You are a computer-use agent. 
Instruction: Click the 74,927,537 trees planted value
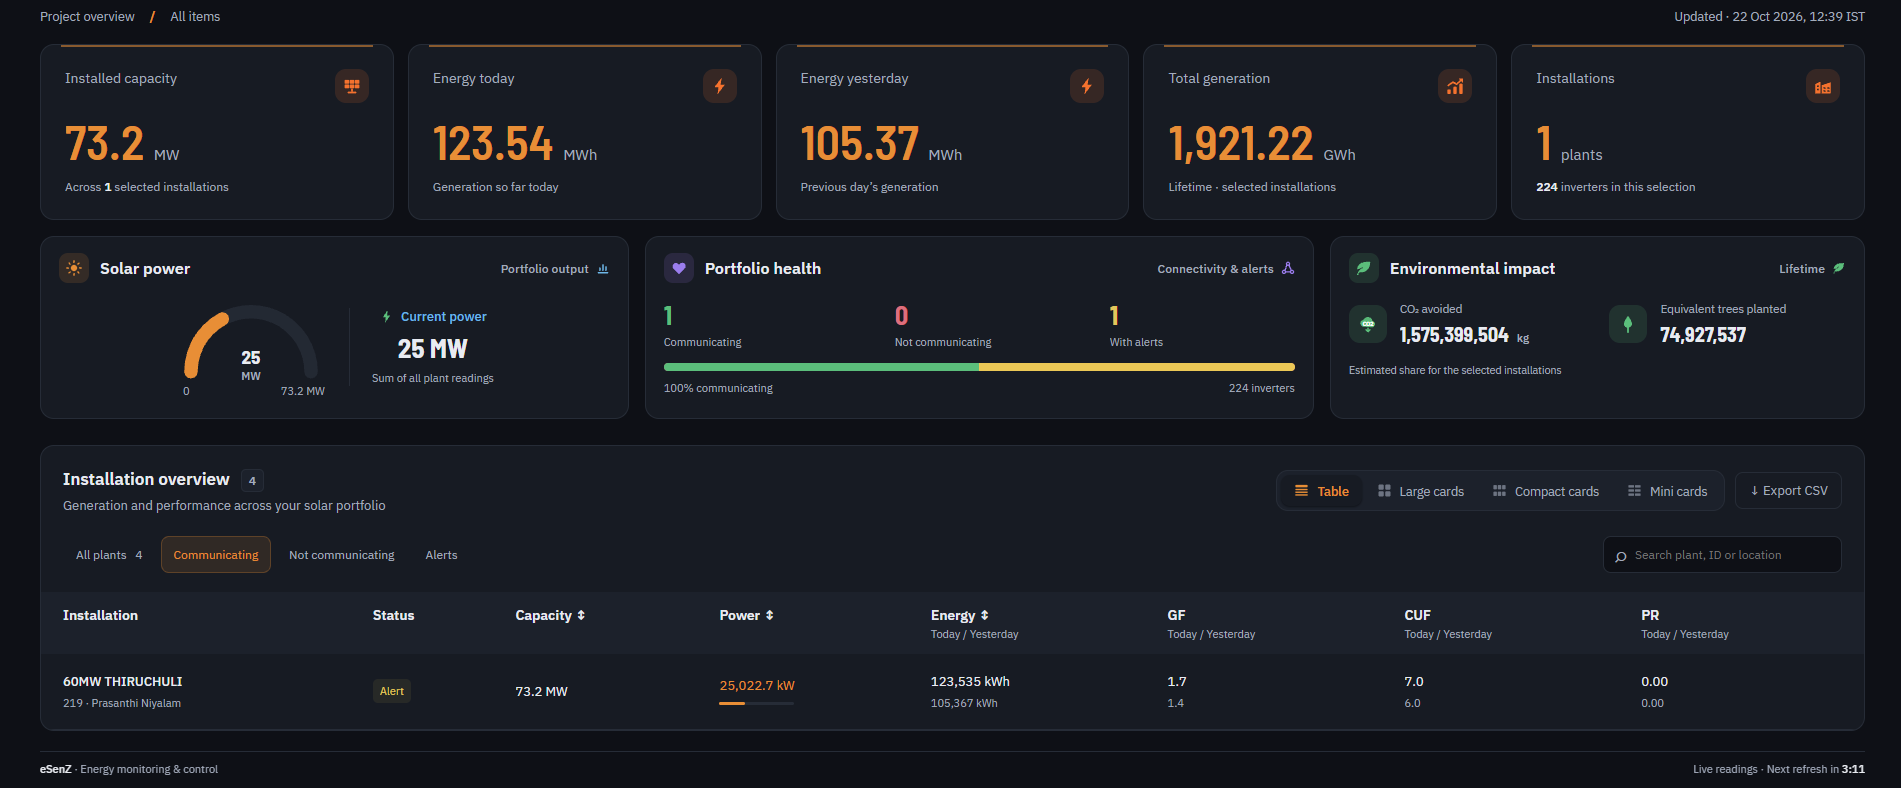(x=1703, y=335)
